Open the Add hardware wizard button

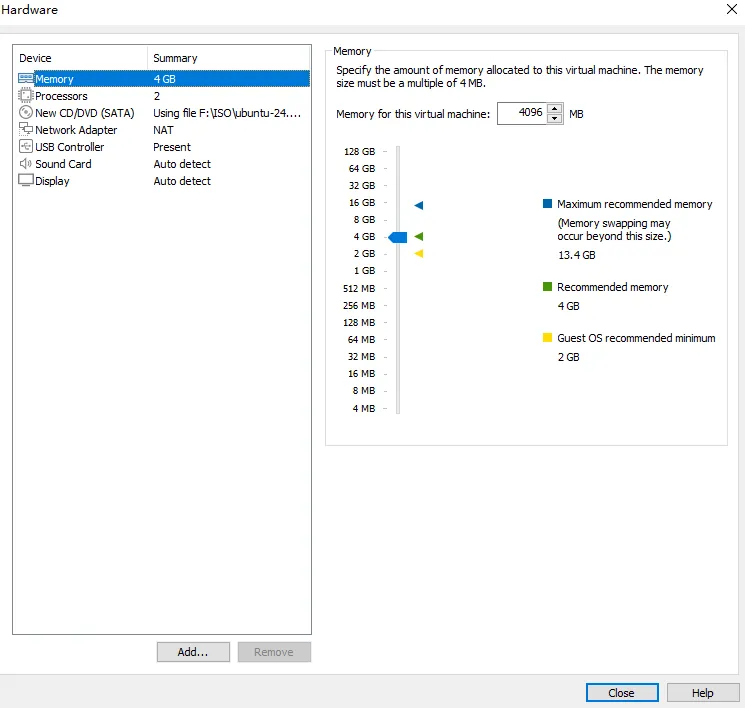pyautogui.click(x=193, y=652)
